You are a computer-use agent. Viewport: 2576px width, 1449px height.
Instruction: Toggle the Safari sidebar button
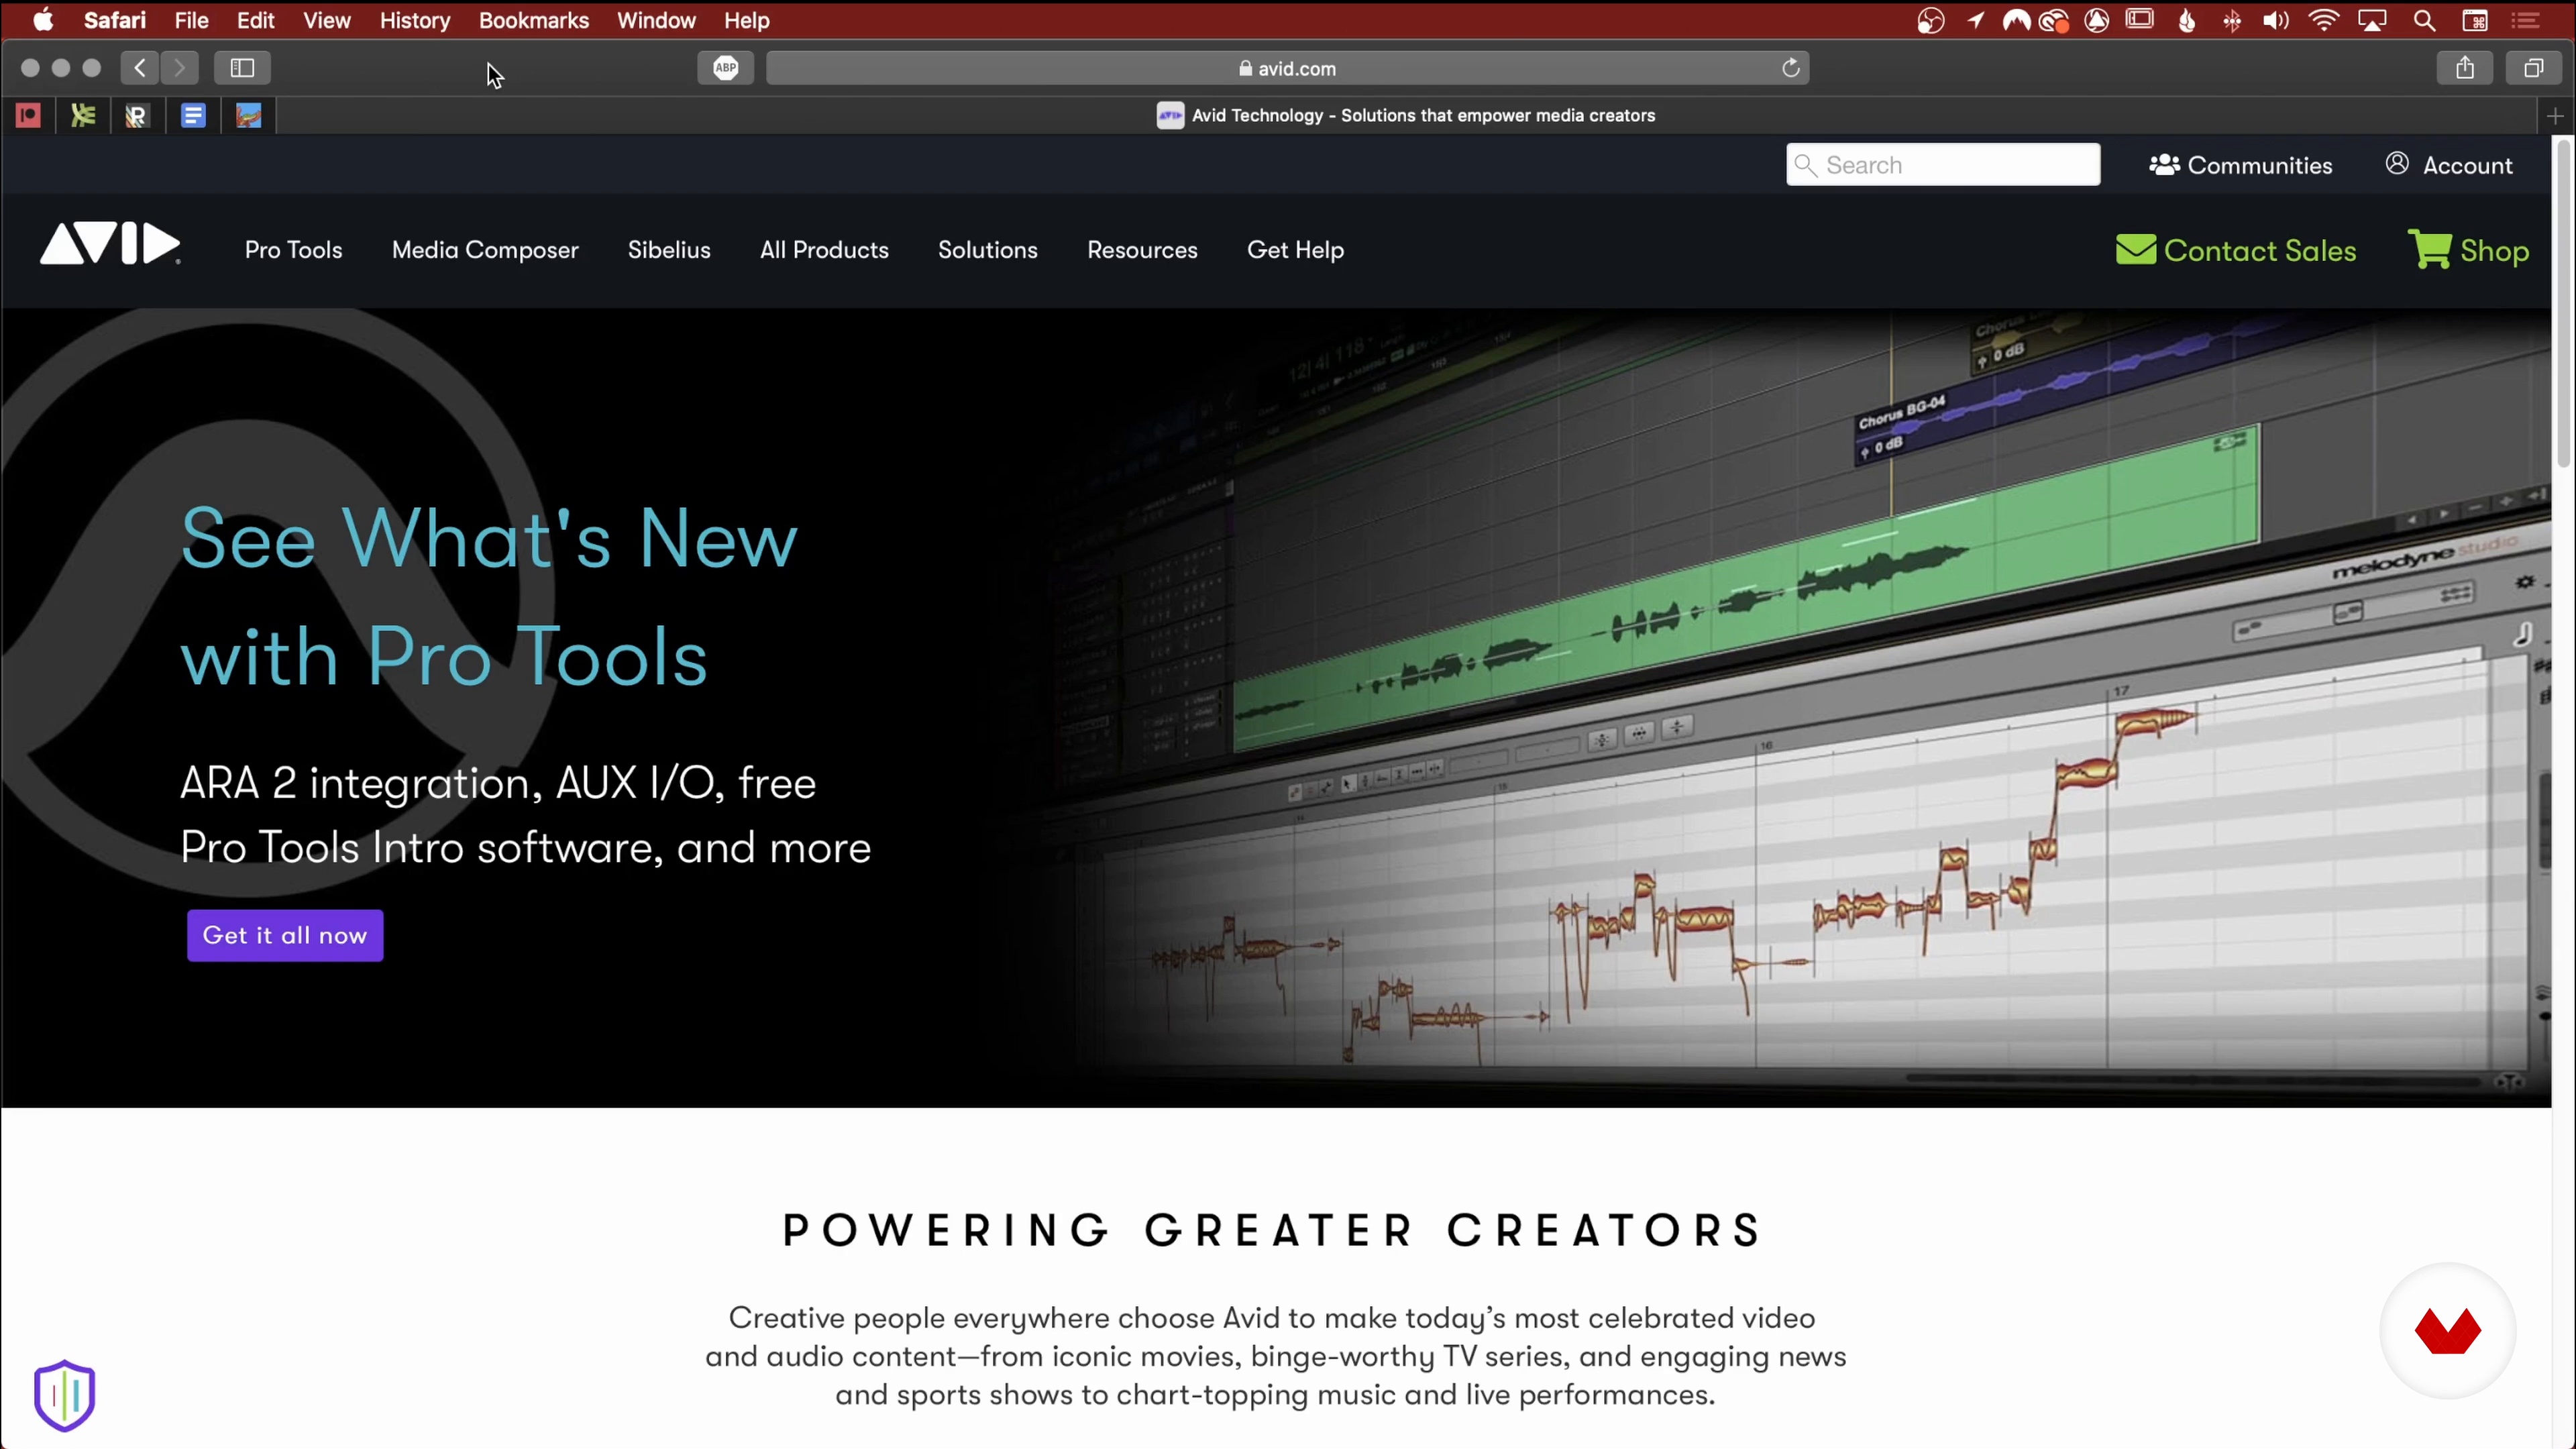pyautogui.click(x=243, y=68)
